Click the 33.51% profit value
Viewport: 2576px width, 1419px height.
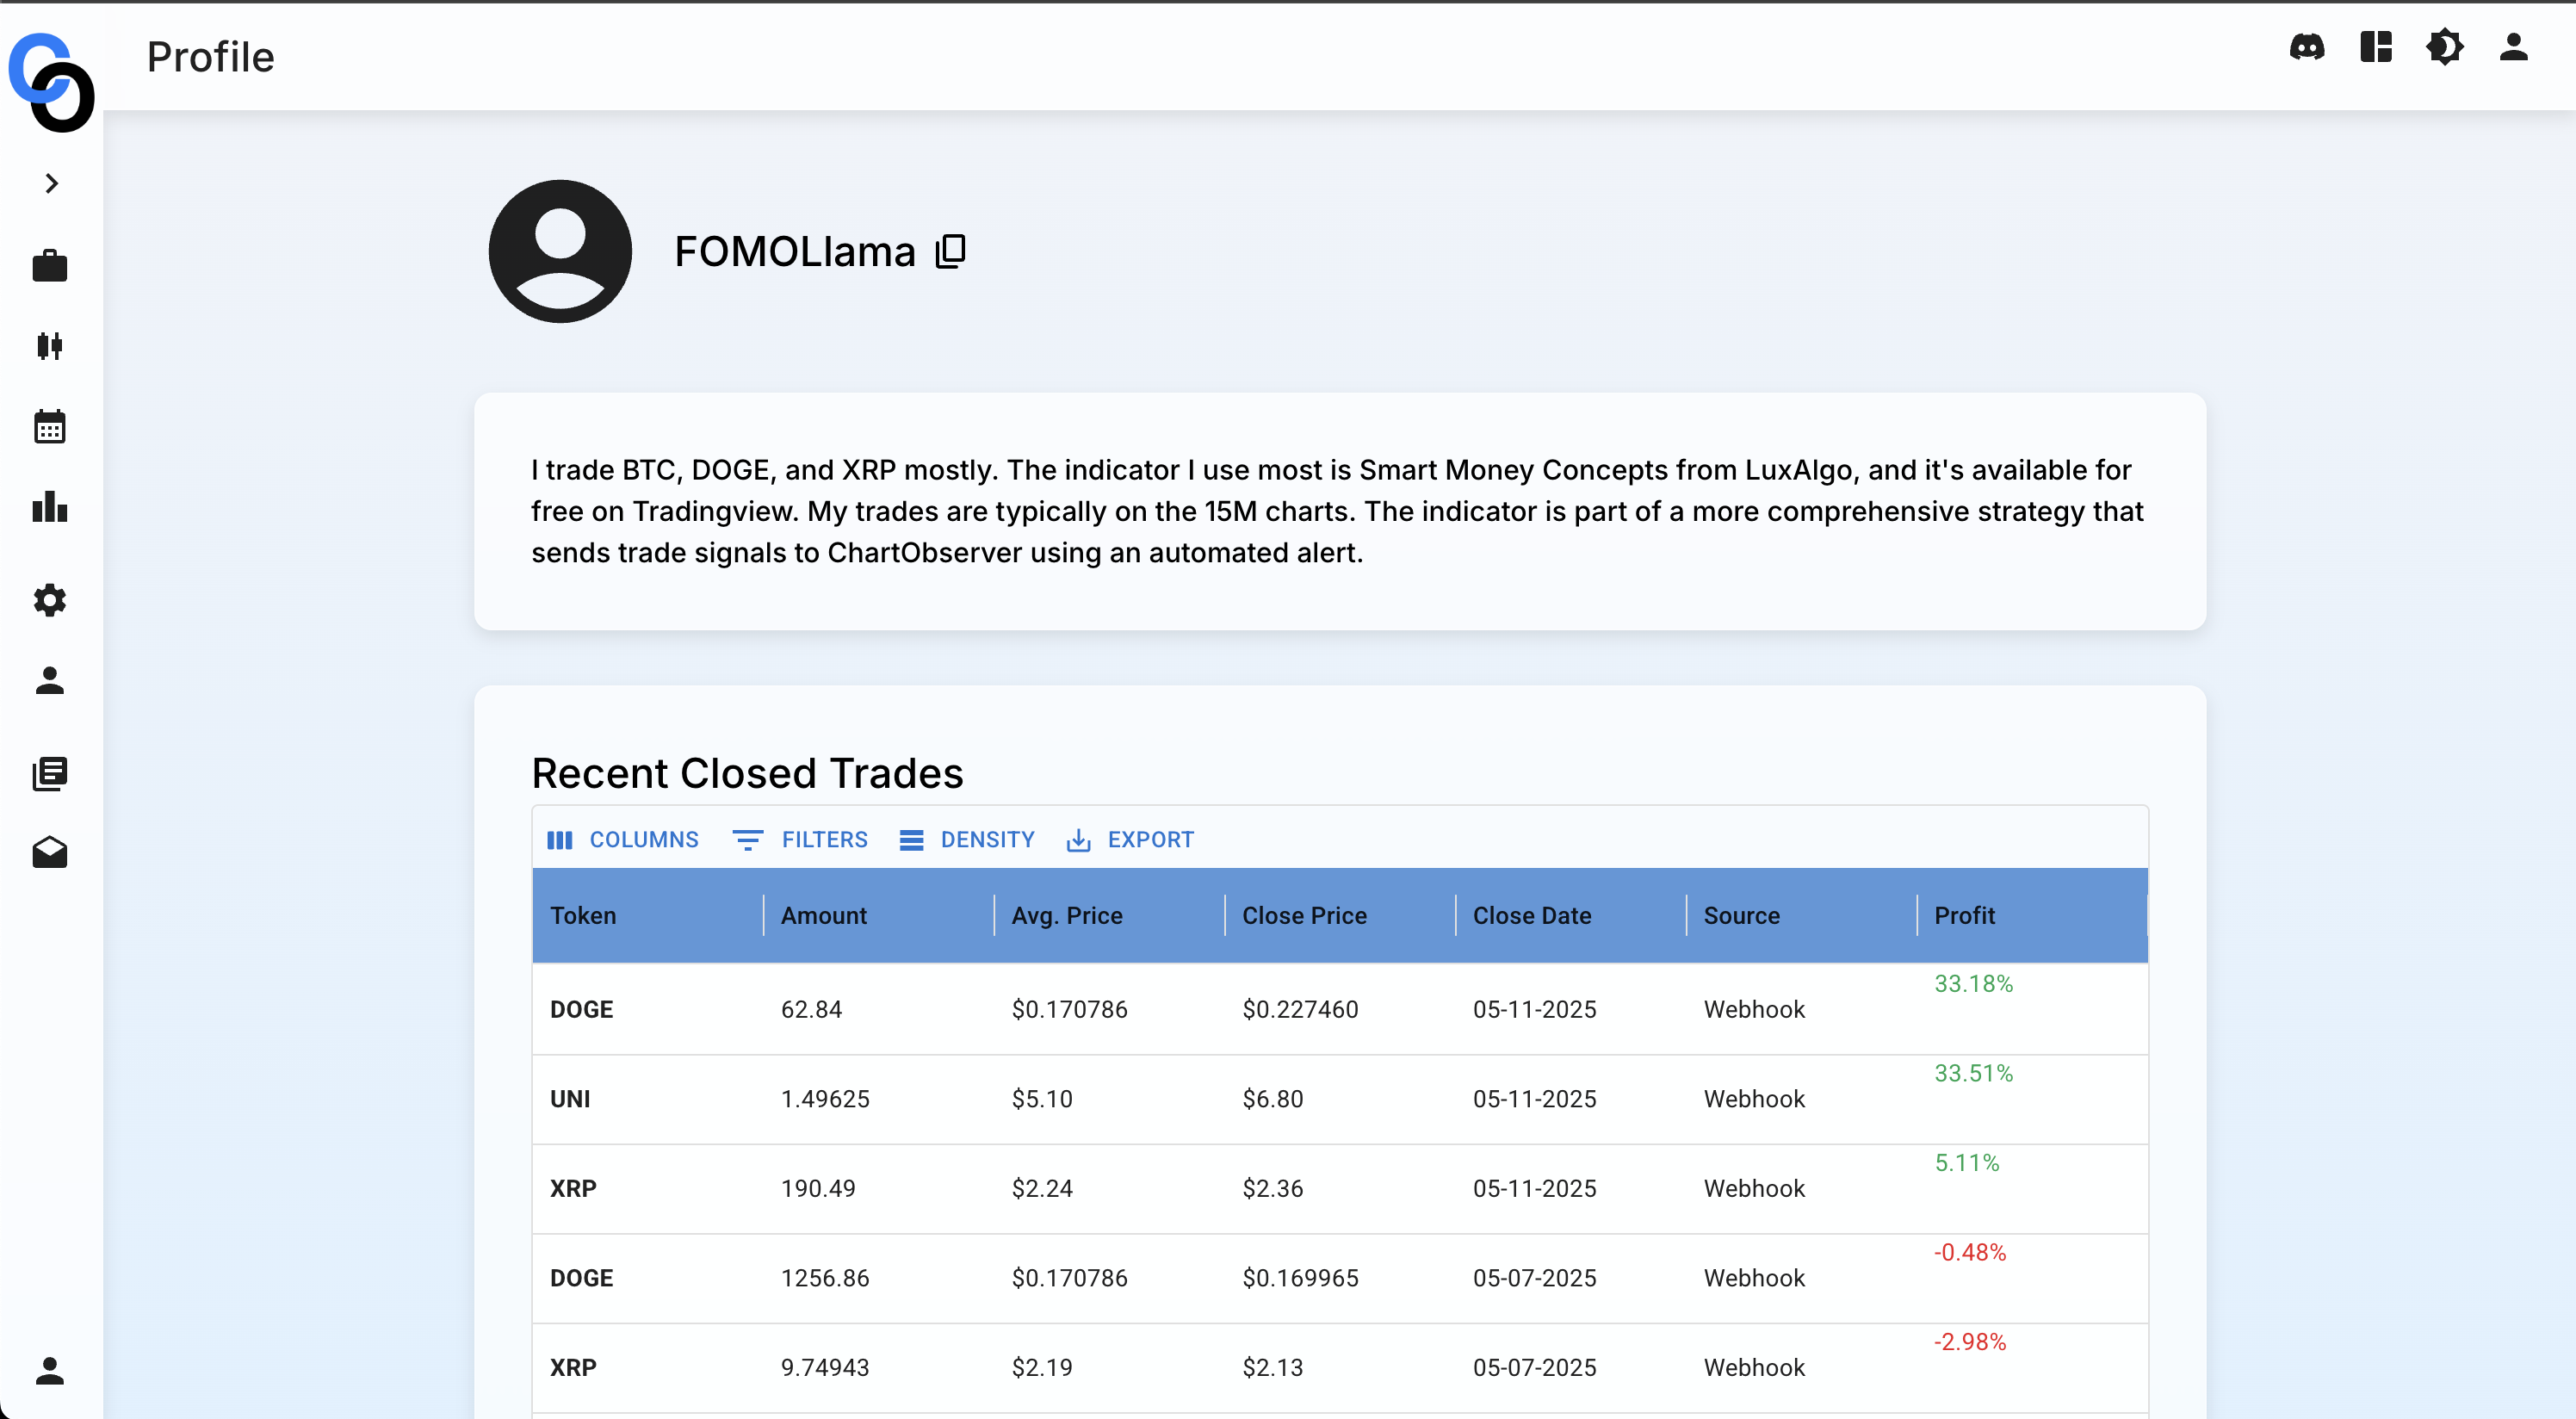(1973, 1074)
